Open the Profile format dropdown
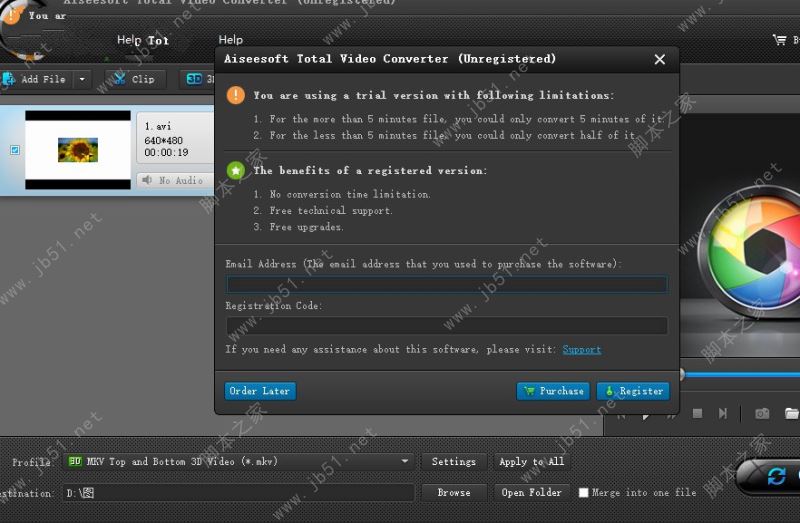Image resolution: width=800 pixels, height=523 pixels. tap(239, 461)
